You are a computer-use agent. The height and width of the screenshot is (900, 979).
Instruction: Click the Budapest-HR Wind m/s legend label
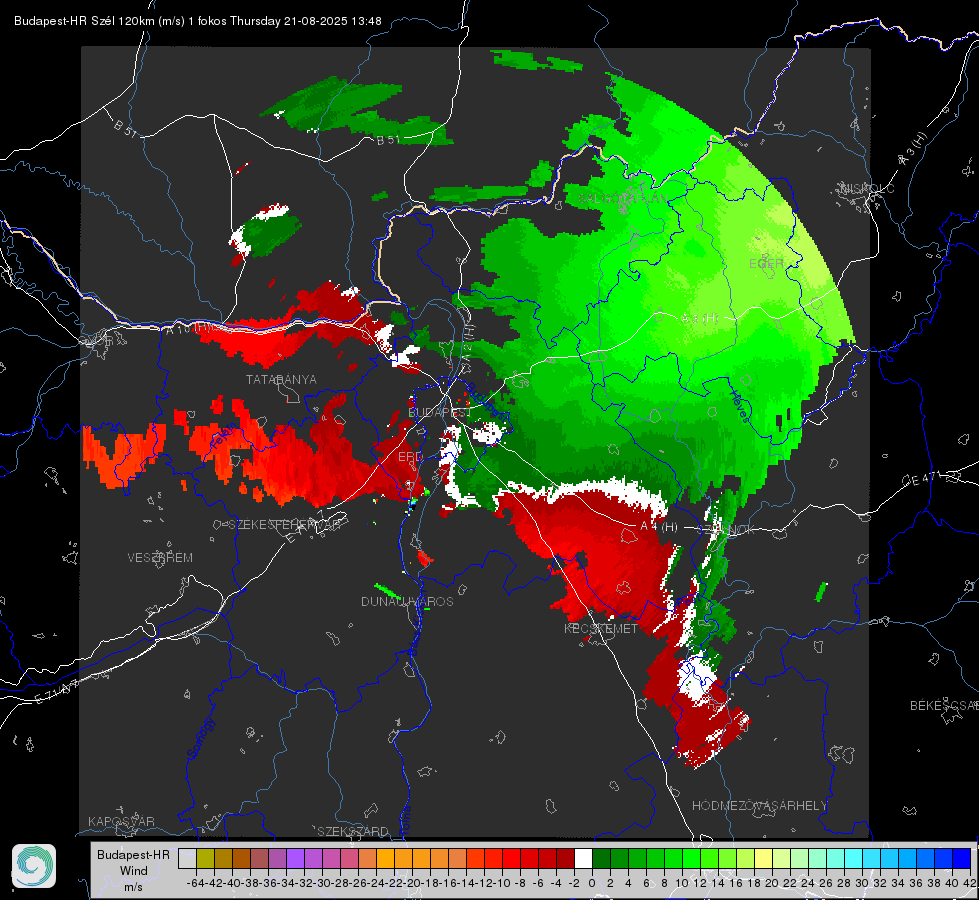133,871
